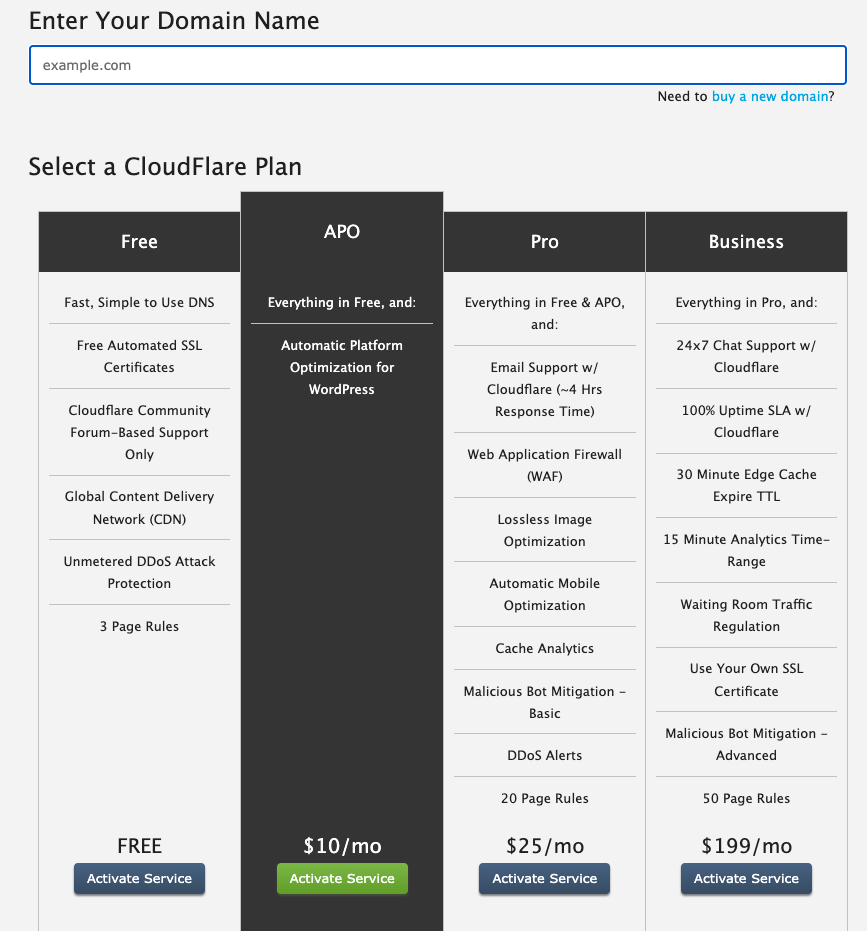This screenshot has width=867, height=931.
Task: Click the Select a CloudFlare Plan heading
Action: point(165,166)
